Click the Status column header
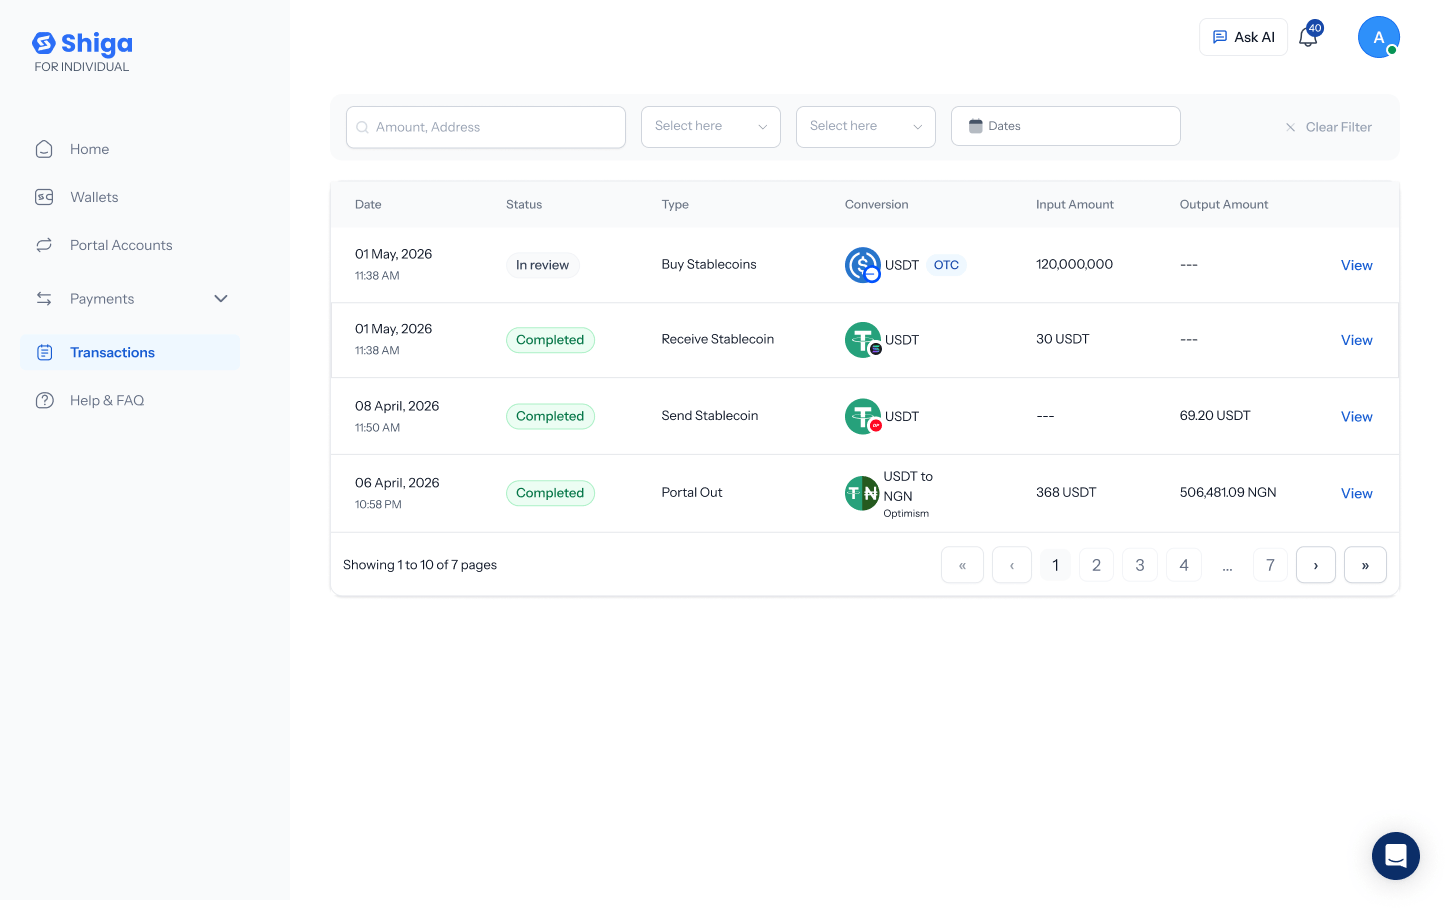The height and width of the screenshot is (914, 1452). point(524,205)
